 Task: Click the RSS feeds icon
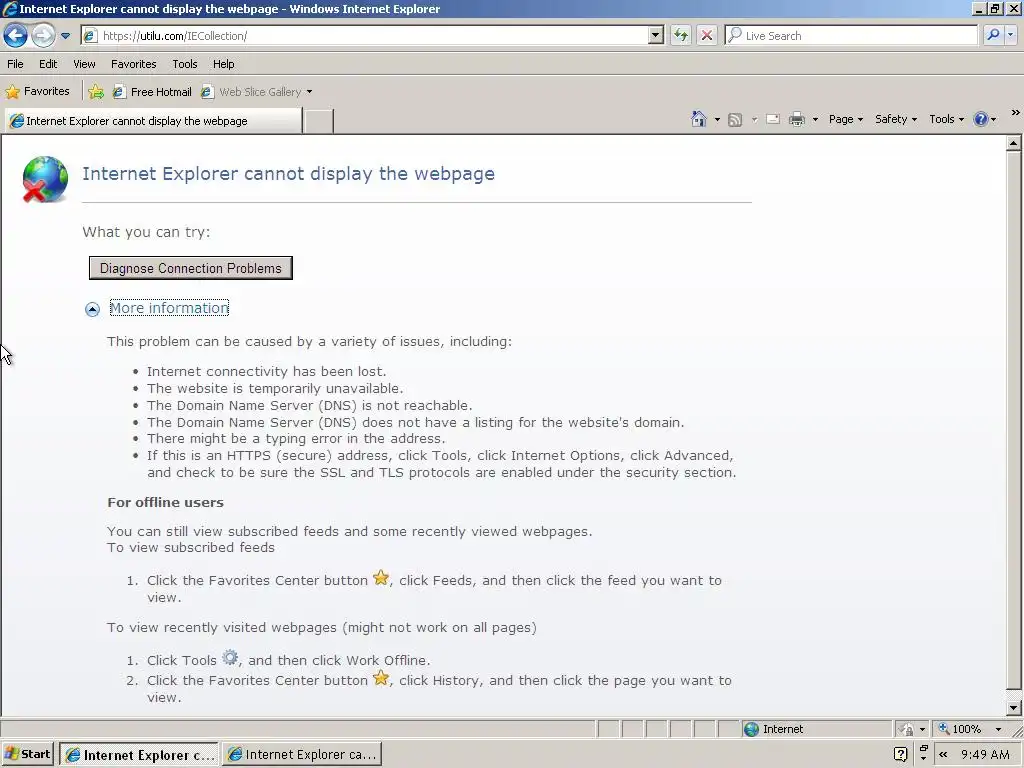tap(735, 120)
